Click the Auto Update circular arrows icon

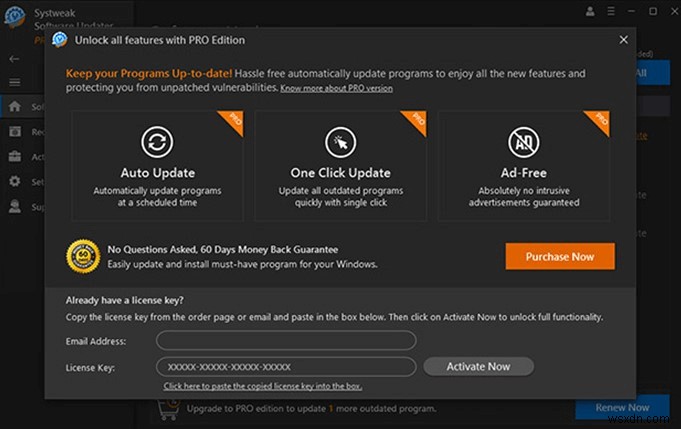[x=157, y=141]
